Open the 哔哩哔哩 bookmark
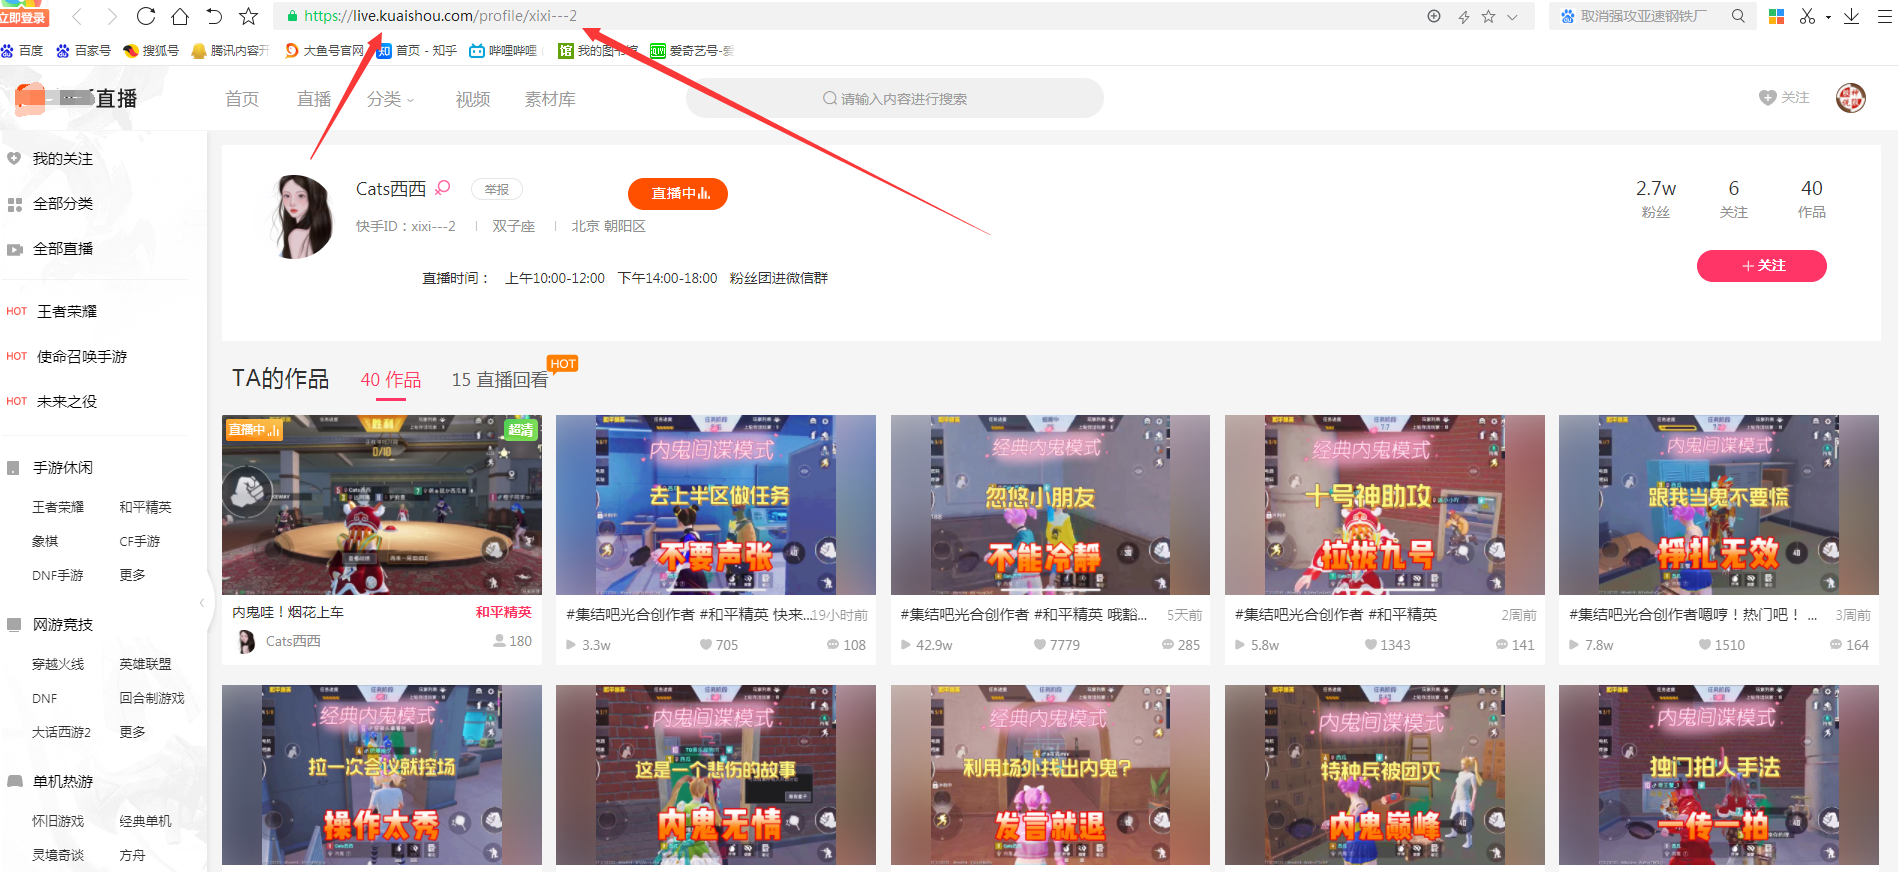Image resolution: width=1898 pixels, height=872 pixels. point(503,50)
